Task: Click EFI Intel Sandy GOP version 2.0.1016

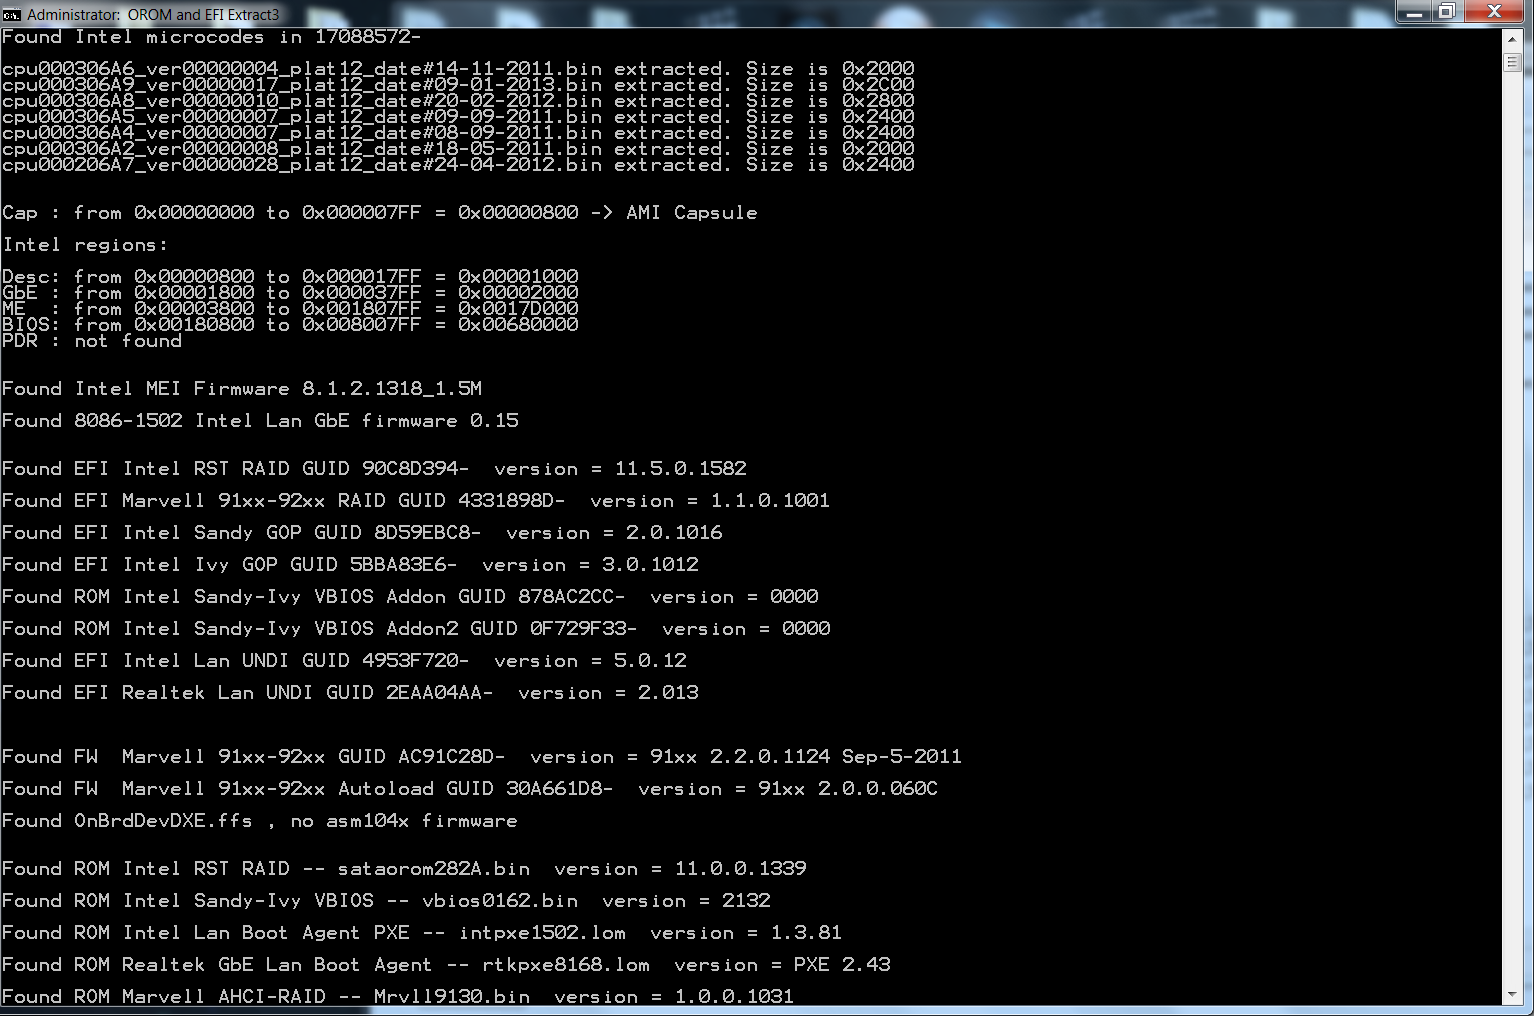Action: 362,533
